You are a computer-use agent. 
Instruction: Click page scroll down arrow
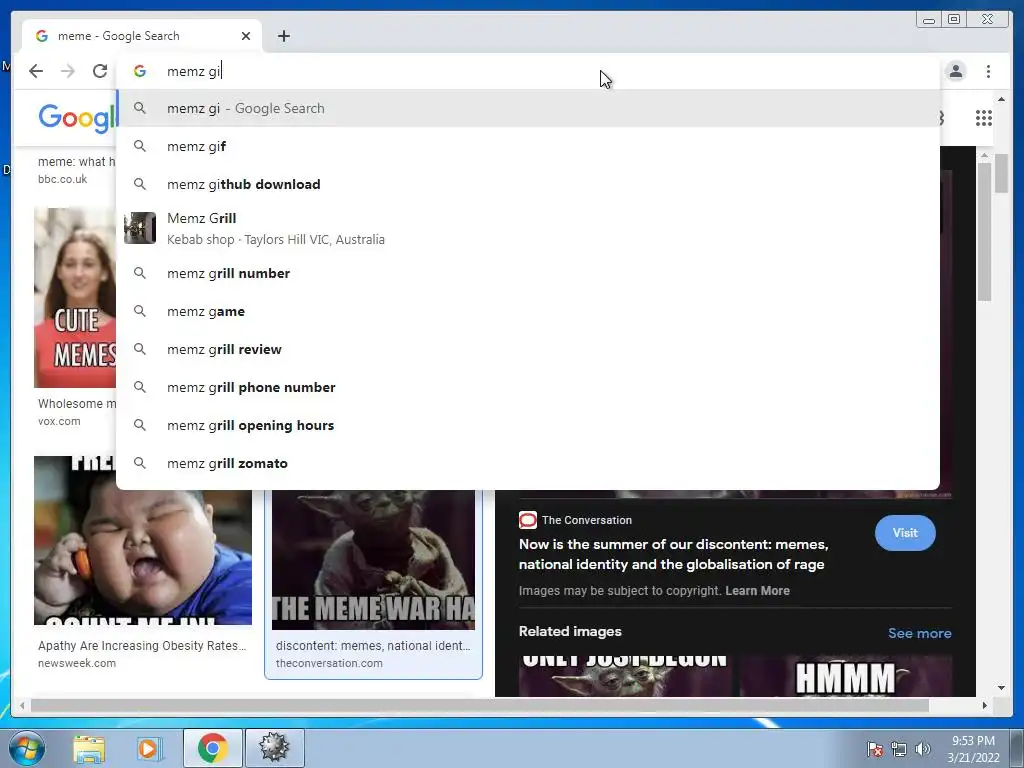click(x=1002, y=688)
